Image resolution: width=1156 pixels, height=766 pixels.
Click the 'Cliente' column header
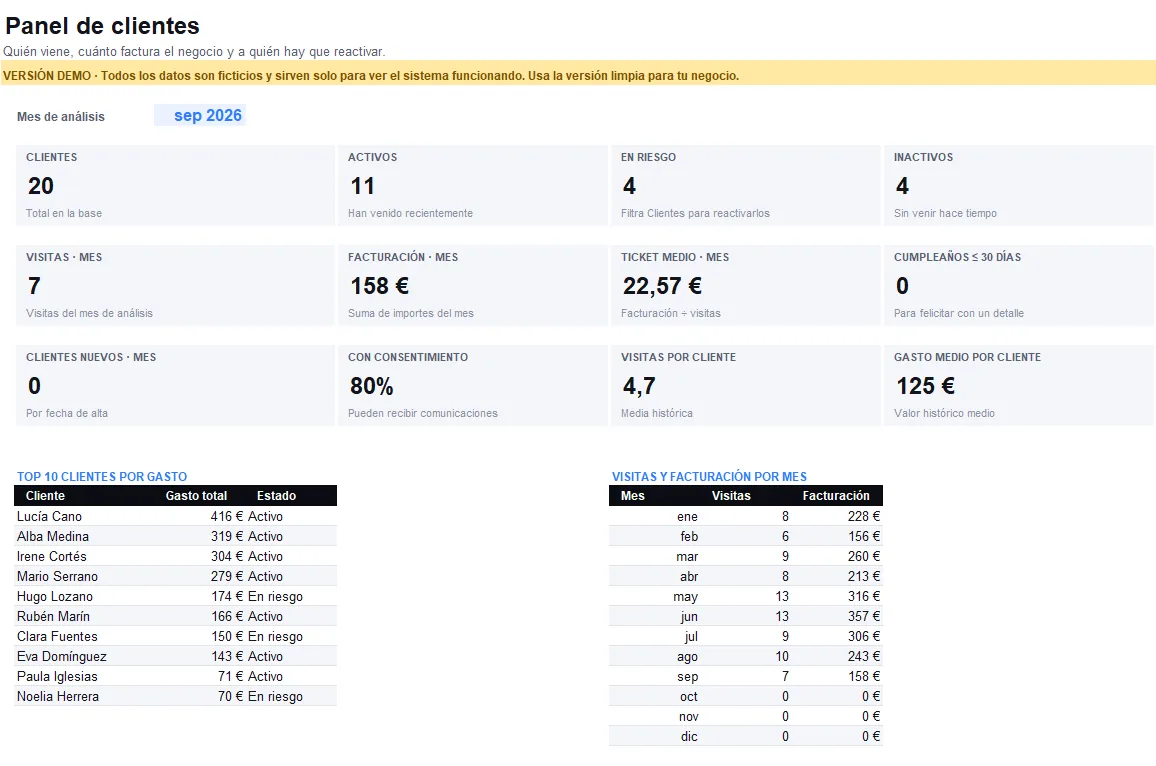(x=45, y=495)
